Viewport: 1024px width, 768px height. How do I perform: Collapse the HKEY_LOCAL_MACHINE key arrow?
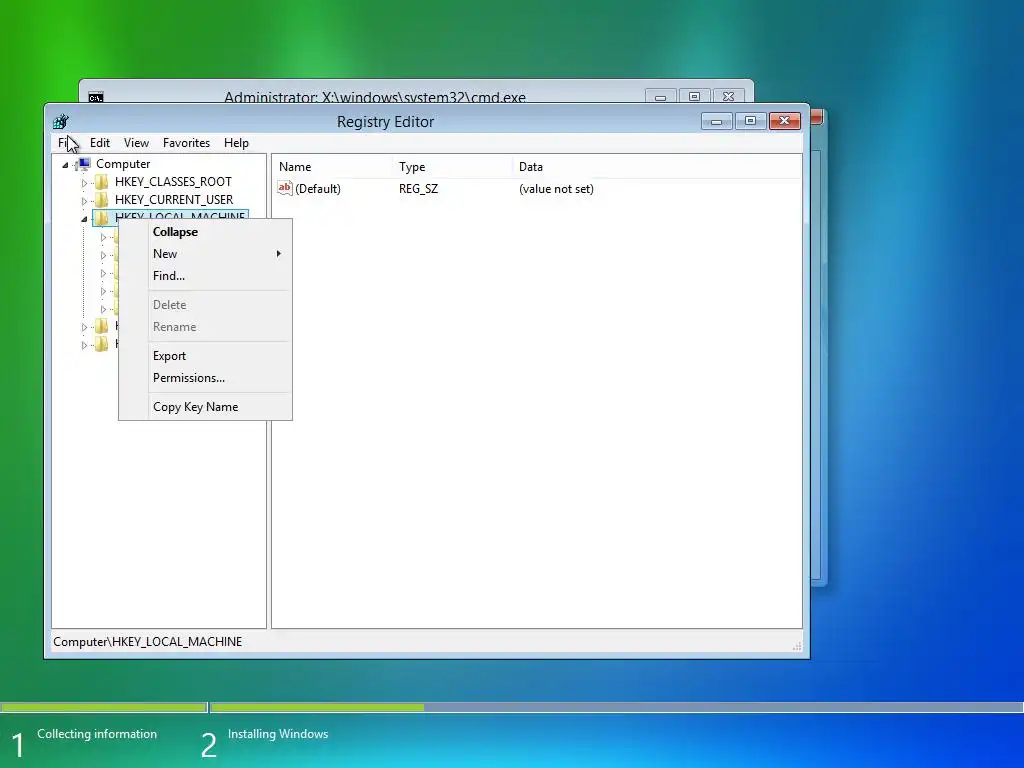[x=84, y=219]
